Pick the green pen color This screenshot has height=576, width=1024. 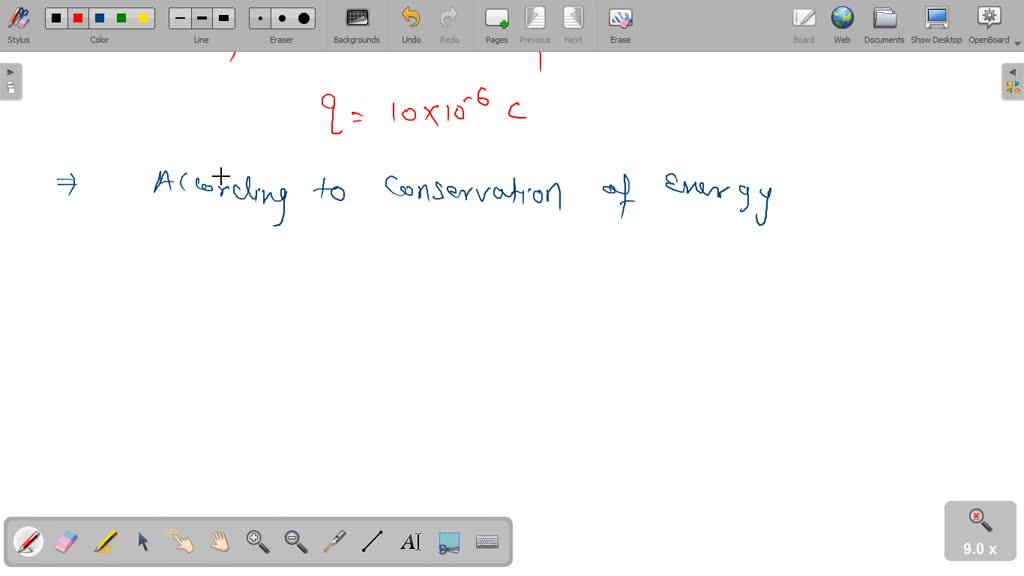[x=121, y=17]
